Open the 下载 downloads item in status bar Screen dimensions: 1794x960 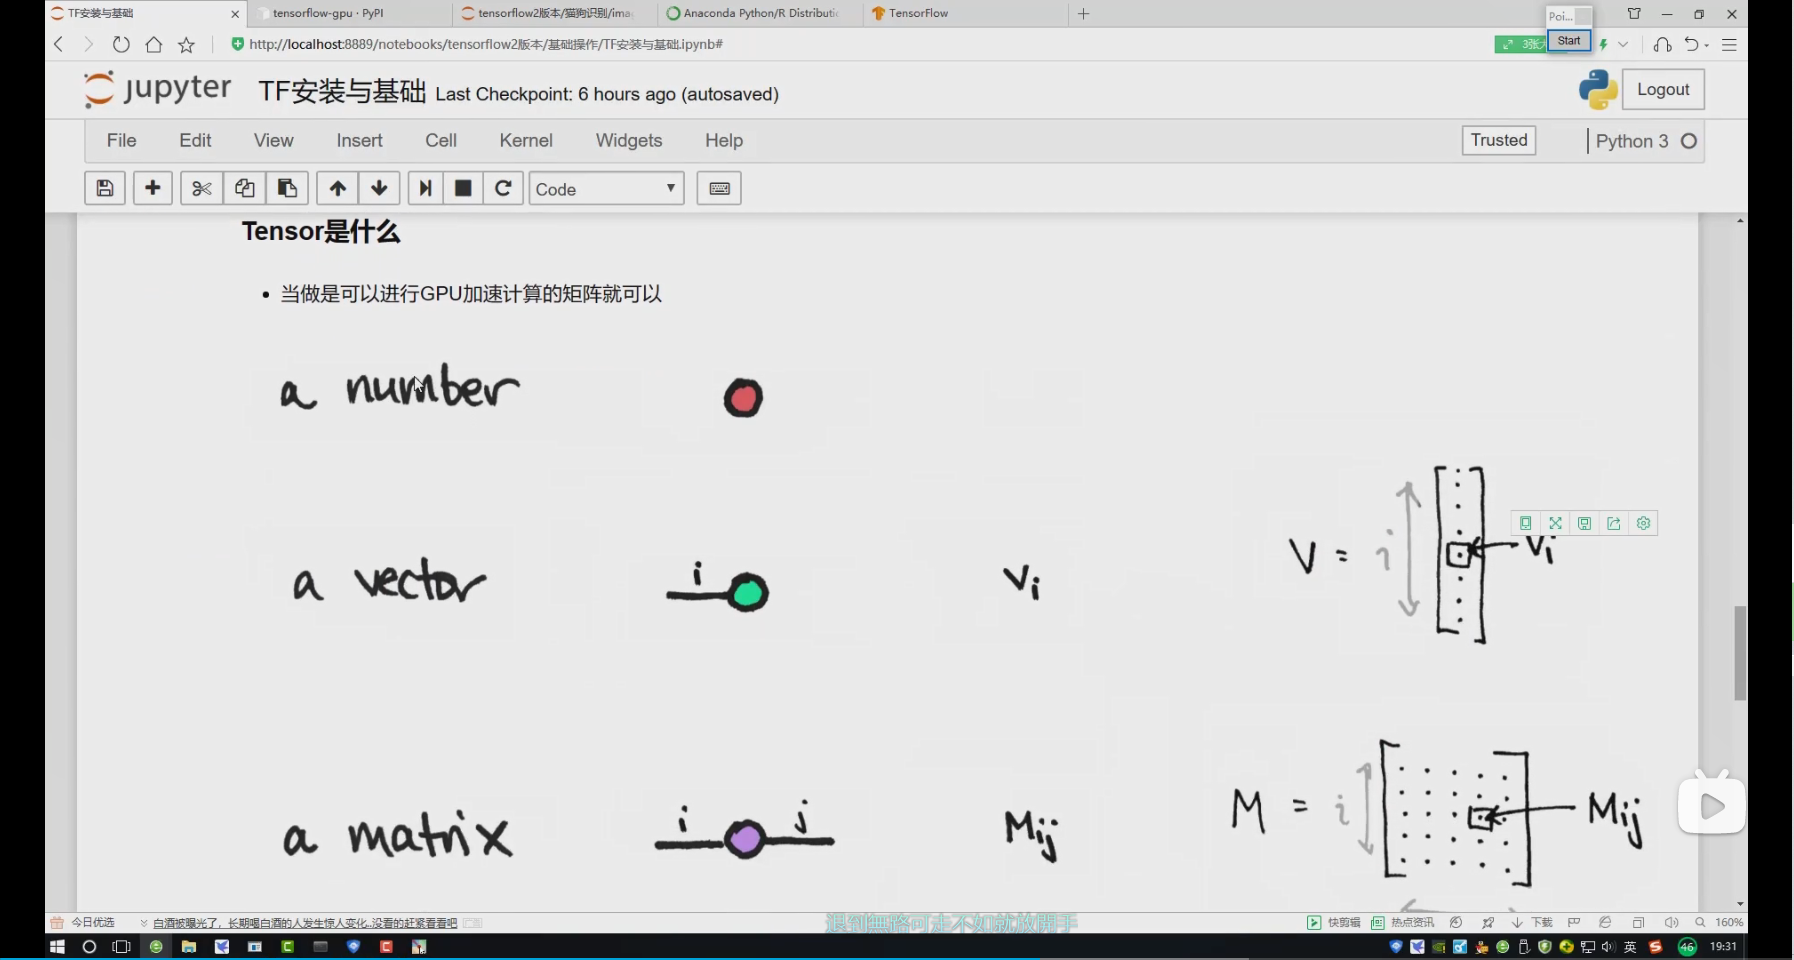(1534, 922)
